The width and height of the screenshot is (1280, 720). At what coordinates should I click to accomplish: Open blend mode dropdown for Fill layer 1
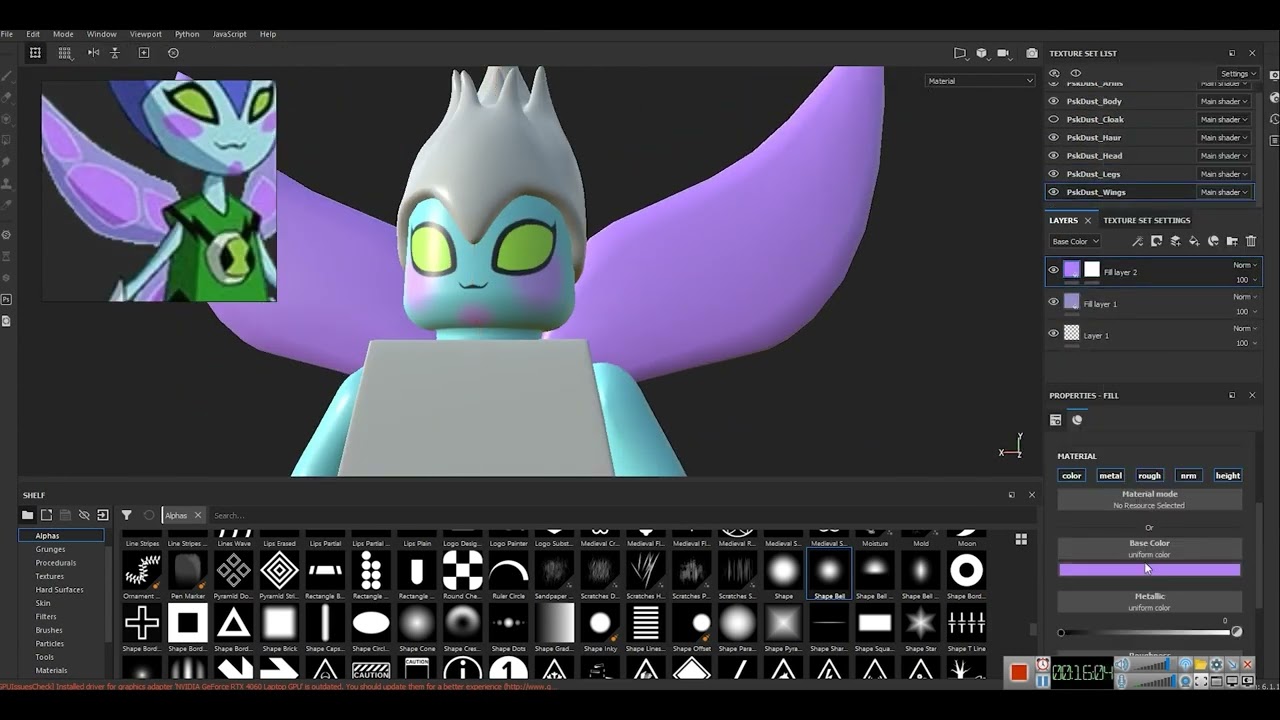pos(1245,297)
